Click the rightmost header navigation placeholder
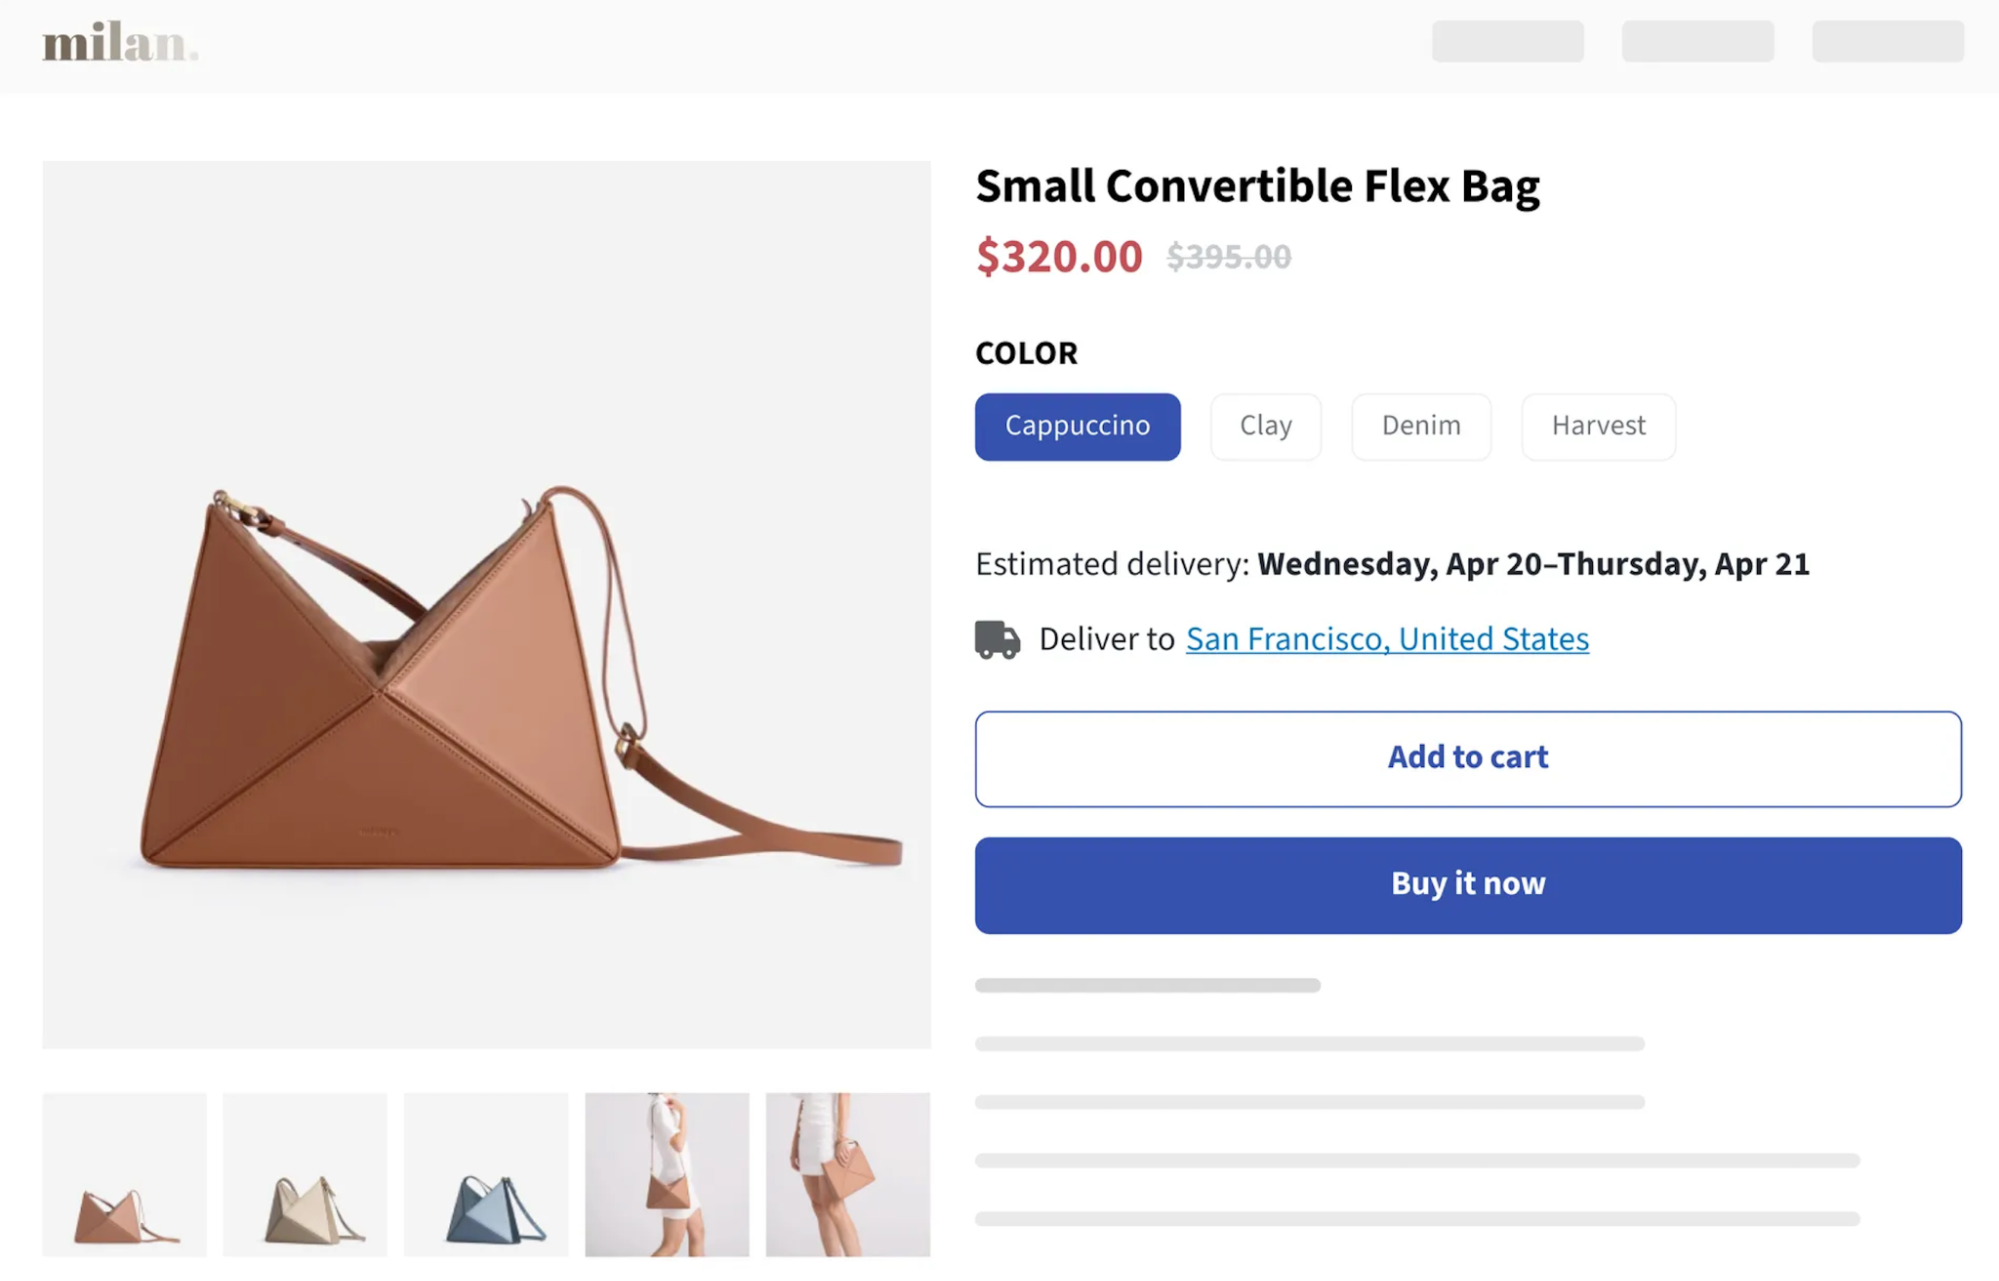 pos(1887,42)
